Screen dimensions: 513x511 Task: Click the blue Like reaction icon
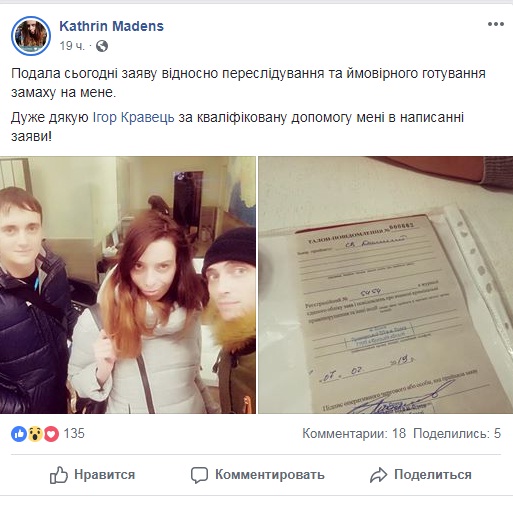pyautogui.click(x=19, y=434)
